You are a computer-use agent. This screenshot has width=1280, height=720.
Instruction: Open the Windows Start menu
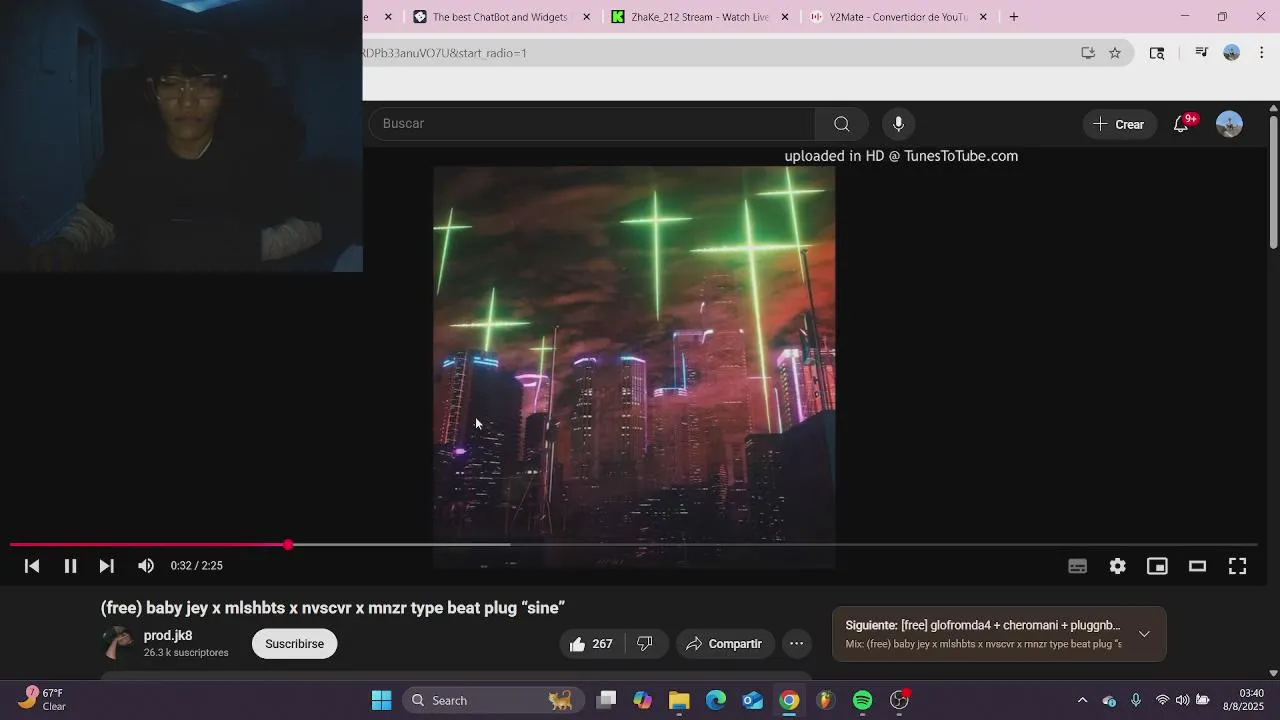click(381, 700)
